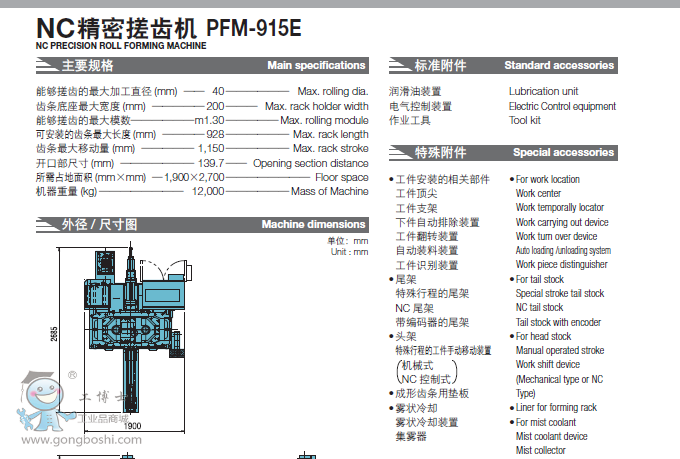Click the 'Main specifications' header
This screenshot has width=680, height=459.
(316, 65)
